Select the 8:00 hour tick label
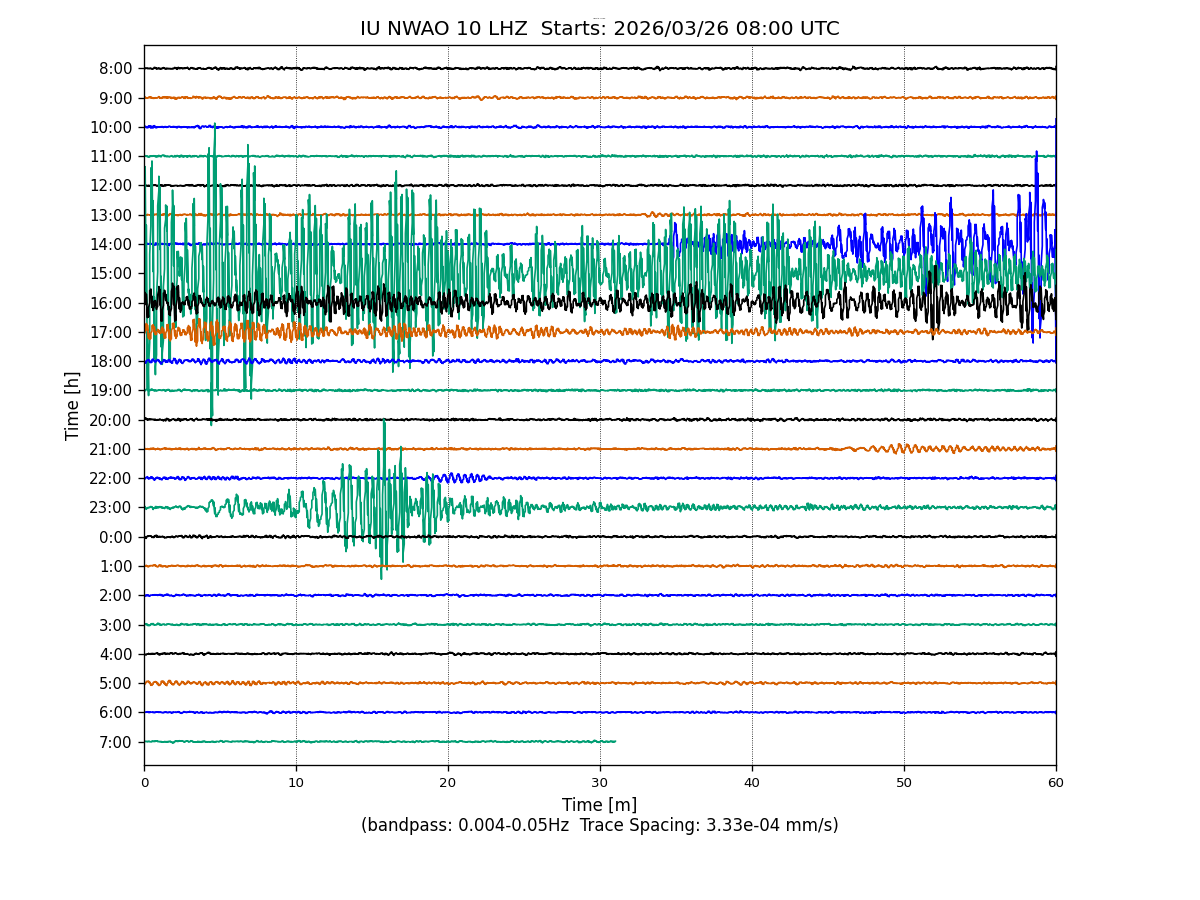 (115, 69)
